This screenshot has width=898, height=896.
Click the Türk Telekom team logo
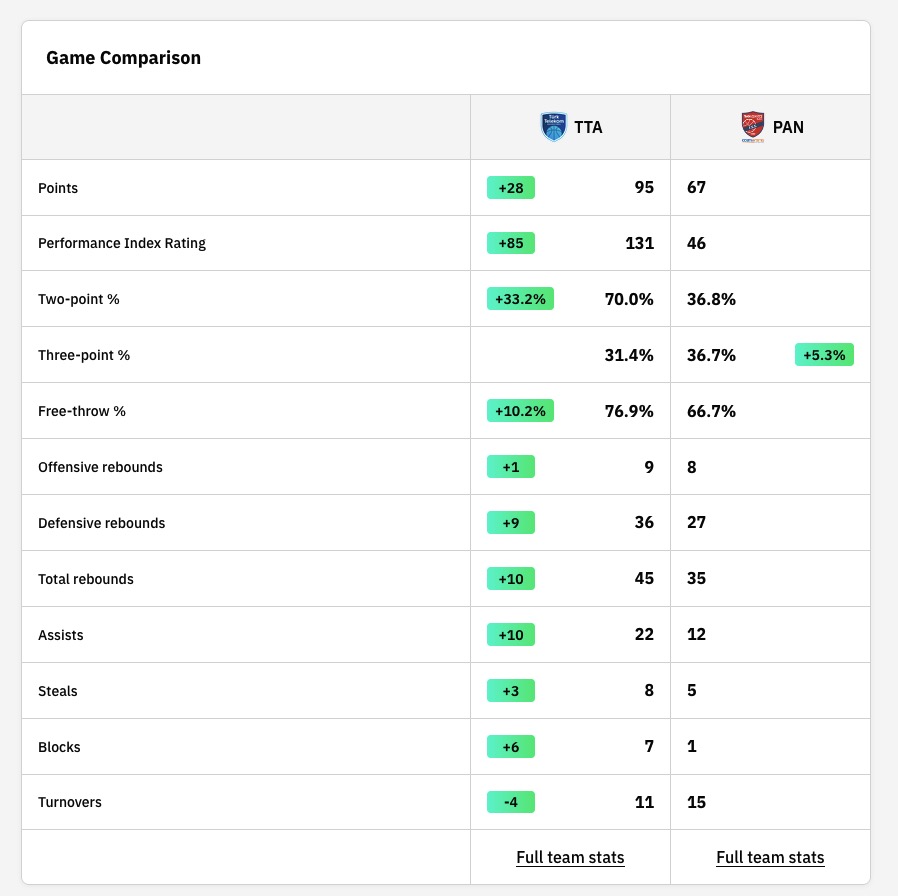553,127
